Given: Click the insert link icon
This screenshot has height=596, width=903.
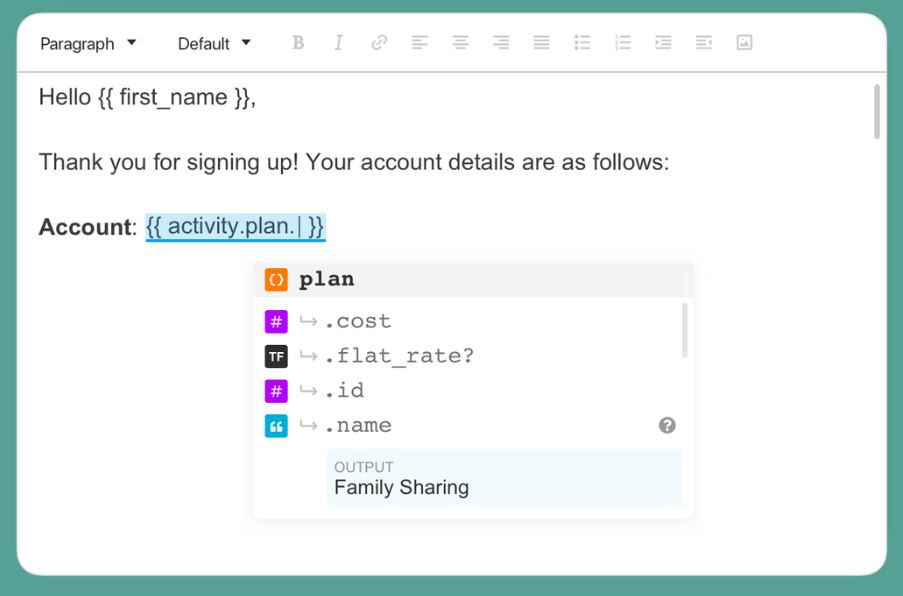Looking at the screenshot, I should 379,43.
